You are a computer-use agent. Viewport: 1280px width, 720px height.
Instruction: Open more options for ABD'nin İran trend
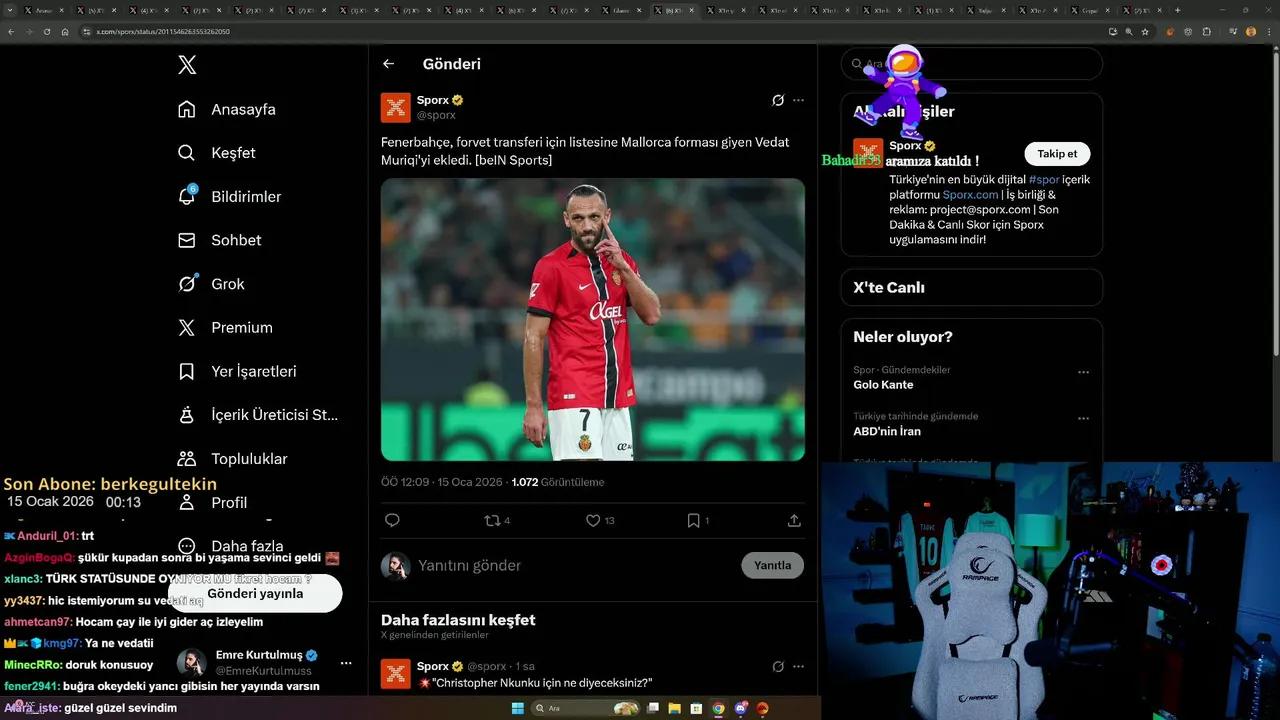[x=1083, y=419]
